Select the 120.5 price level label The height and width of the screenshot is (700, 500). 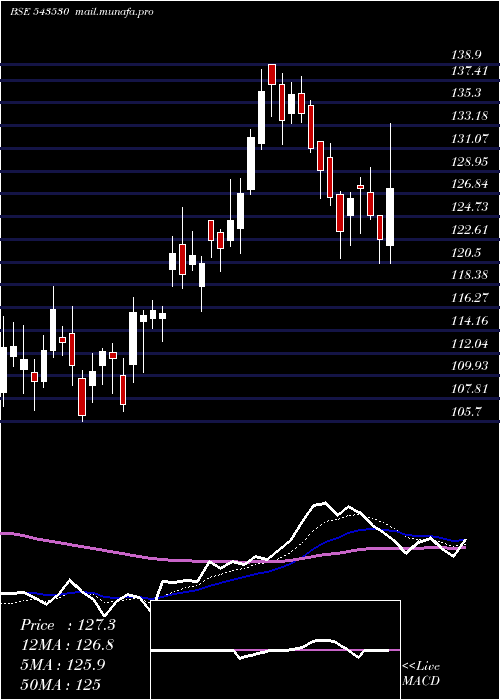[x=466, y=253]
